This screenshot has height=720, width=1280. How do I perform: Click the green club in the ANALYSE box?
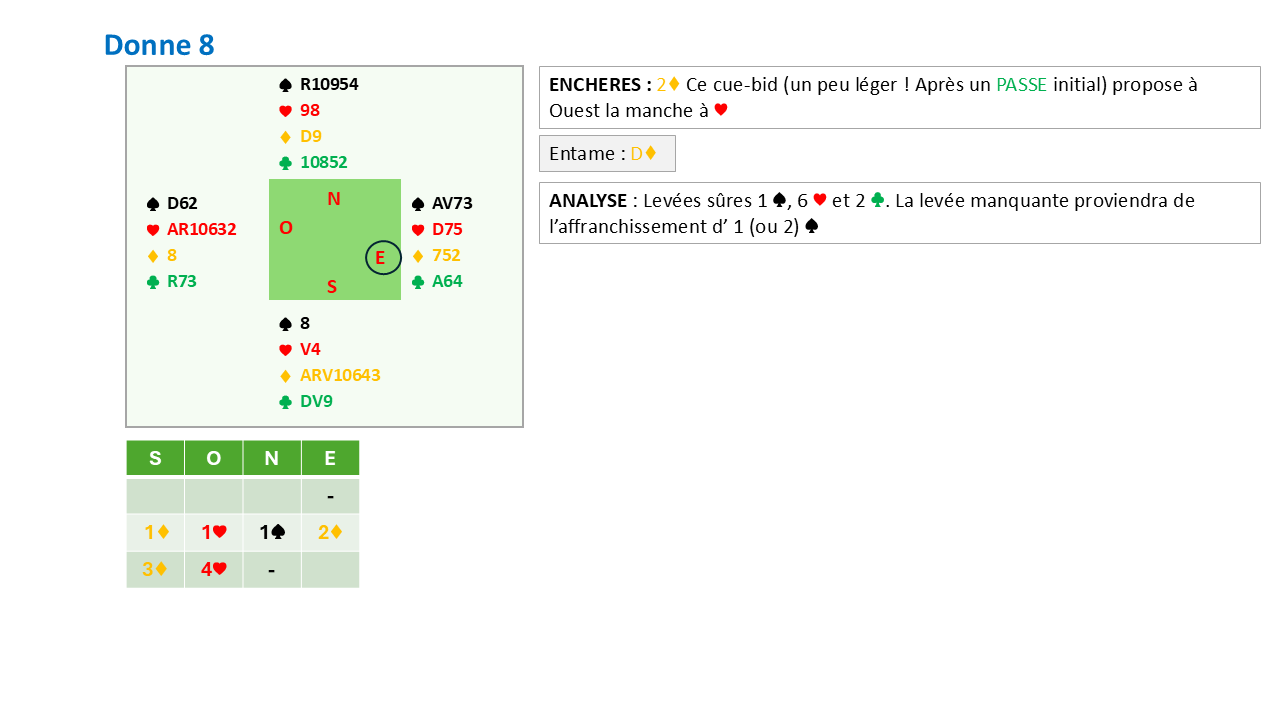877,201
